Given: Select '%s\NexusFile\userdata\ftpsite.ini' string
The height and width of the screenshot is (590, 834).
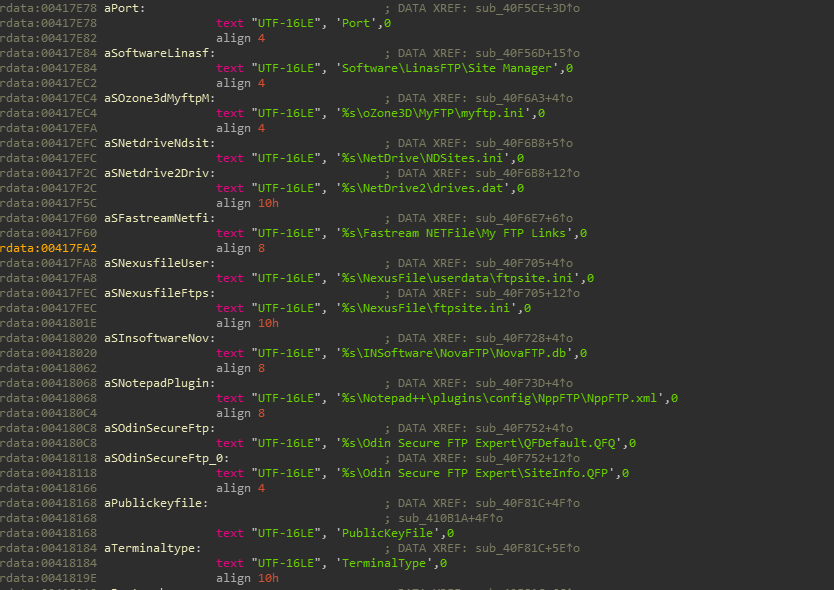Looking at the screenshot, I should coord(457,278).
